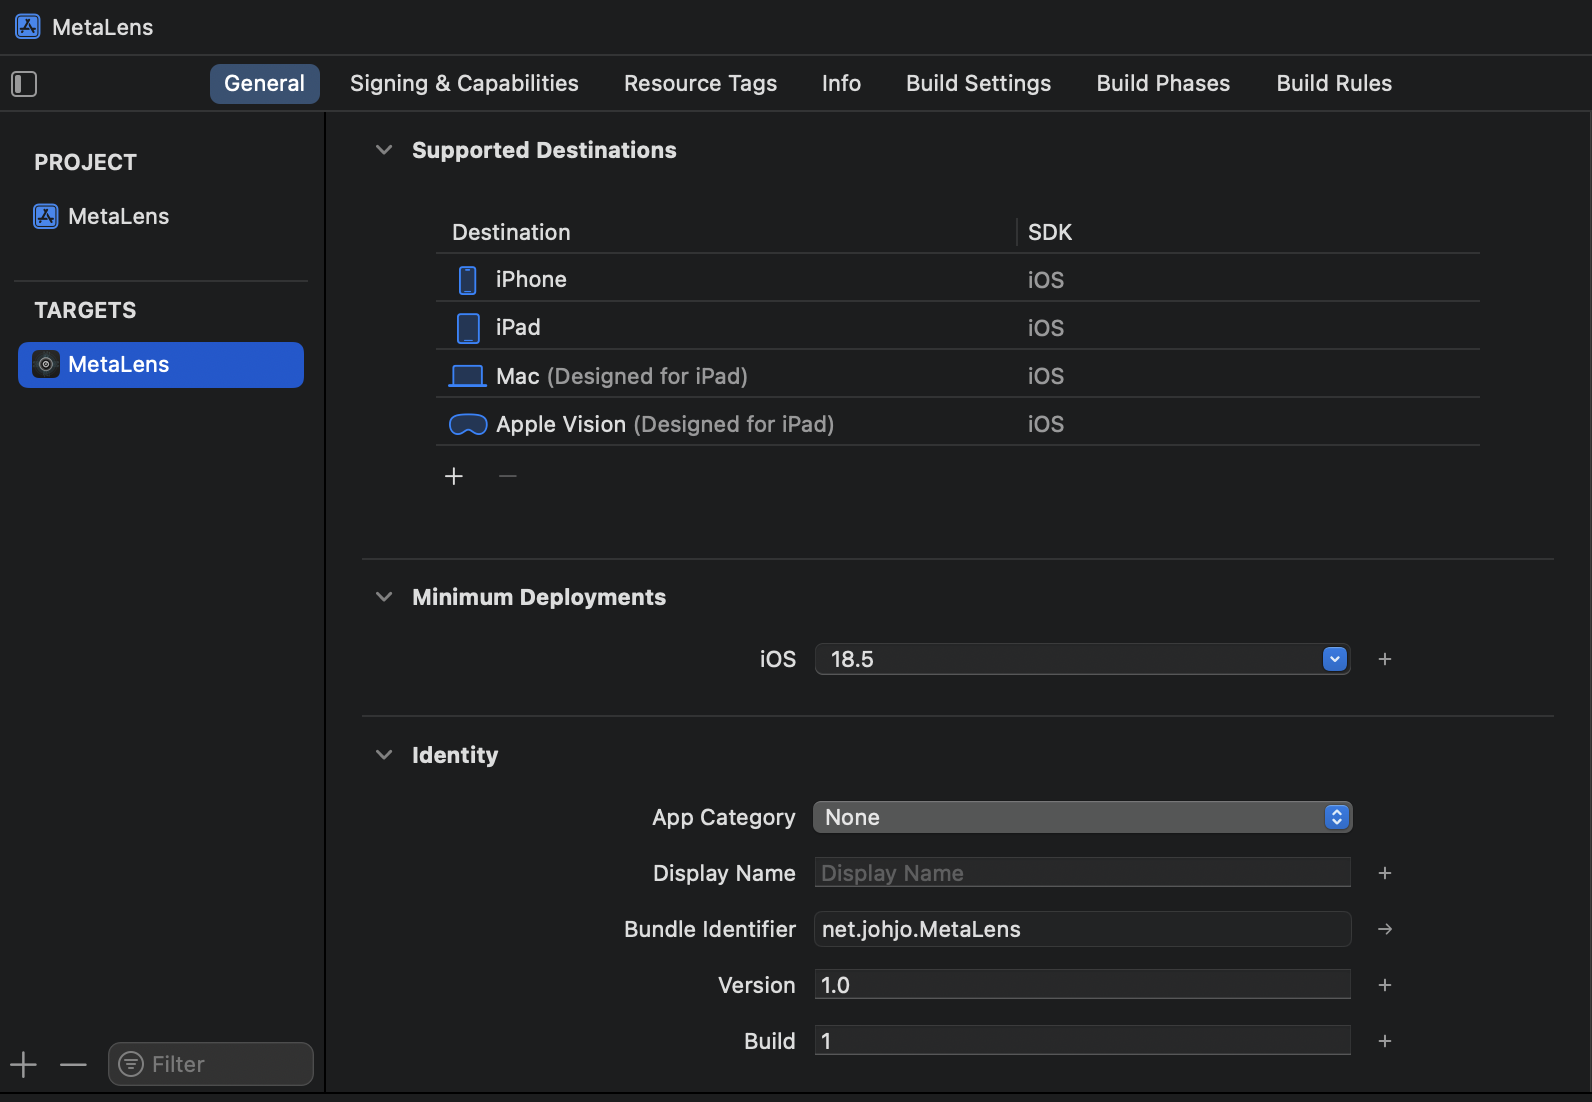
Task: Select the Apple Vision (Designed for iPad) row
Action: pos(958,424)
